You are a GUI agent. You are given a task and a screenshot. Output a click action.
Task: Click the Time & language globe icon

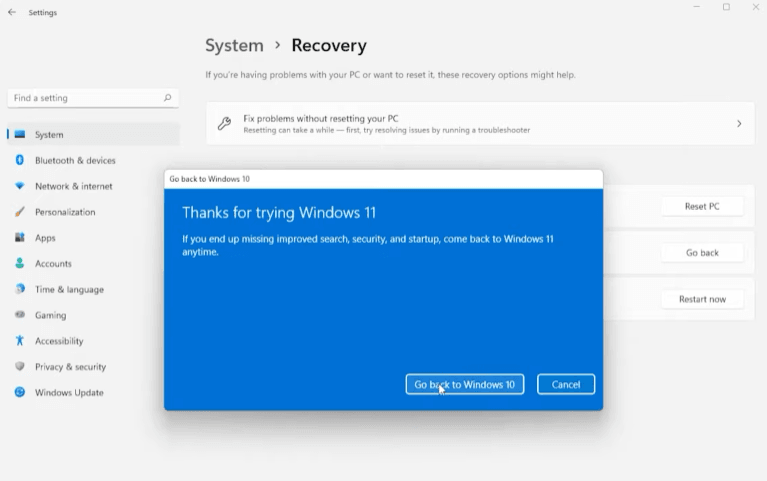coord(20,289)
